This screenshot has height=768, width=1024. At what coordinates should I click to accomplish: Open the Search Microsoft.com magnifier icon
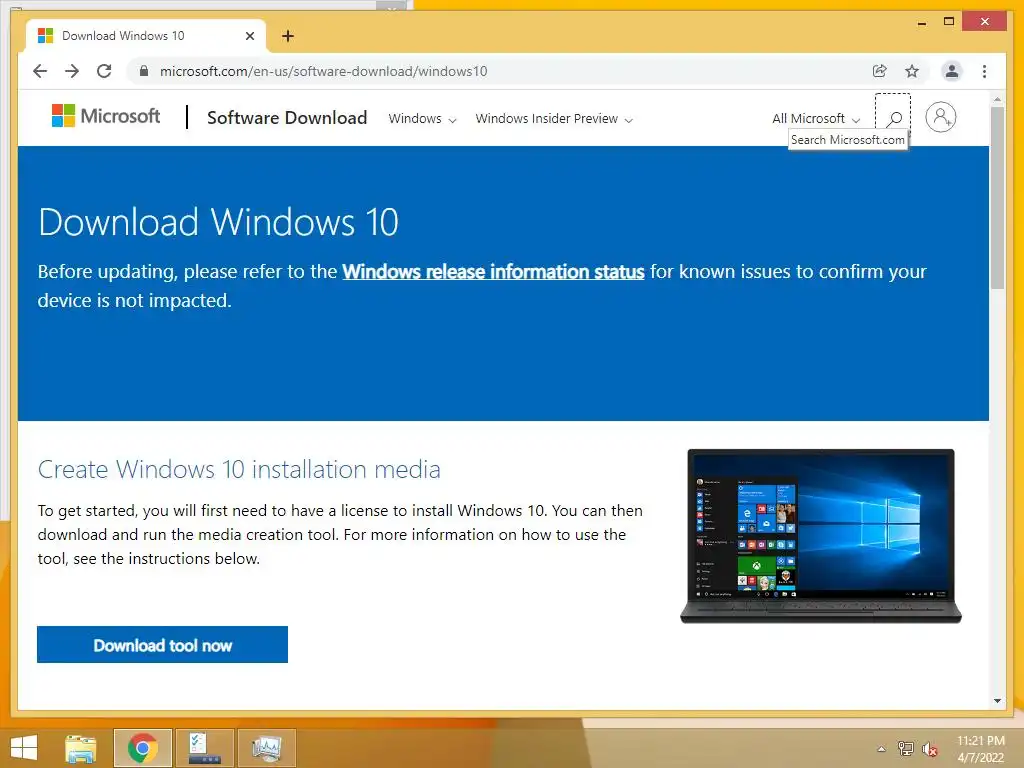coord(893,118)
